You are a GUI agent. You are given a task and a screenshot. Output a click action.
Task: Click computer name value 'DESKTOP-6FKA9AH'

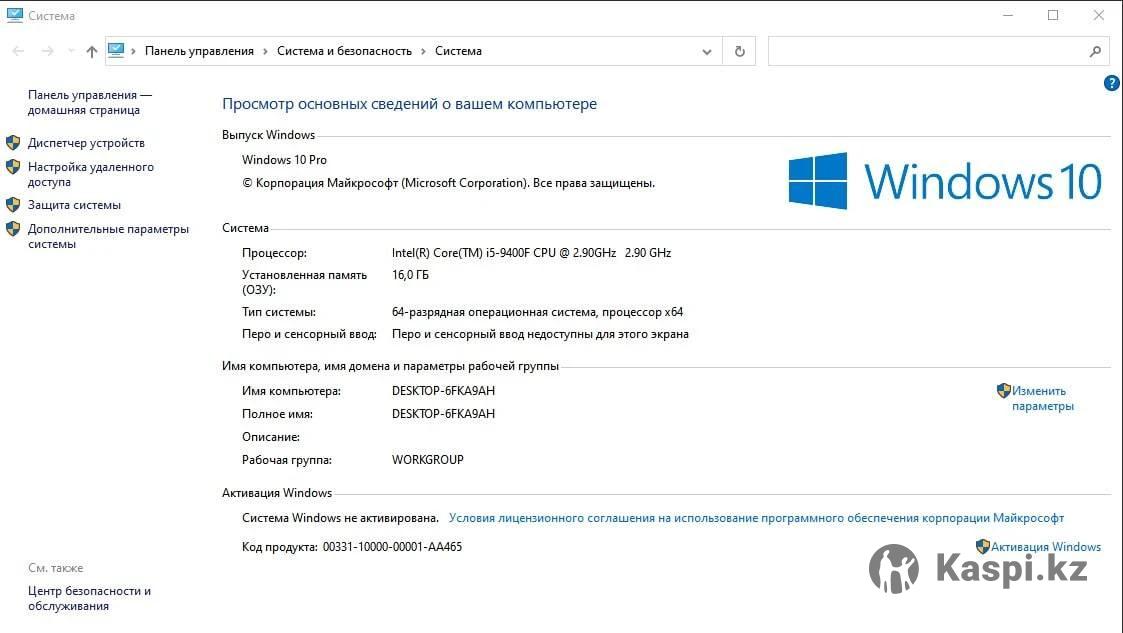(443, 391)
